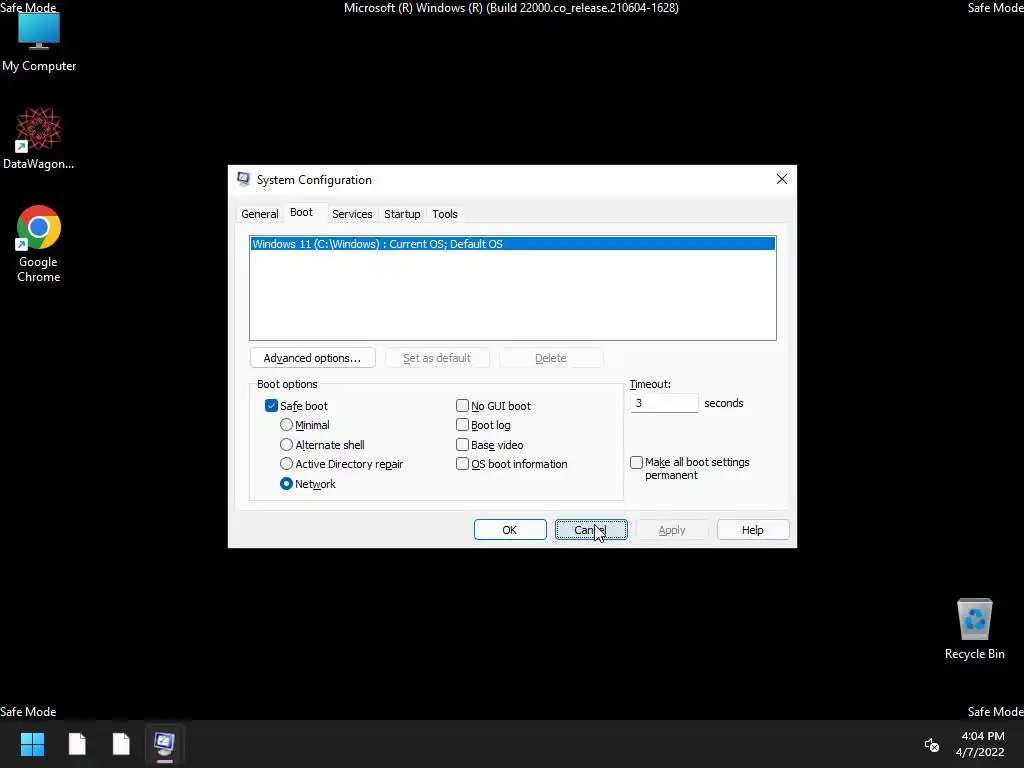
Task: Uncheck the Safe boot checkbox
Action: tap(271, 406)
